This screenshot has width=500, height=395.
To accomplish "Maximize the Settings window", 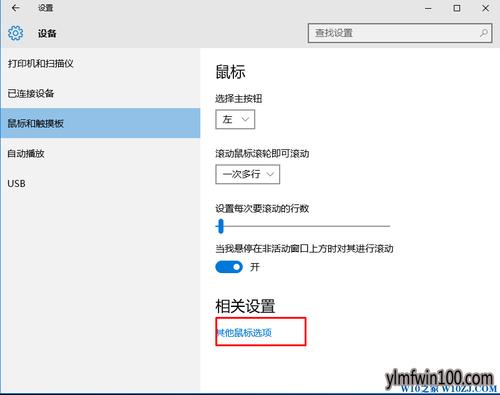I will (x=457, y=8).
